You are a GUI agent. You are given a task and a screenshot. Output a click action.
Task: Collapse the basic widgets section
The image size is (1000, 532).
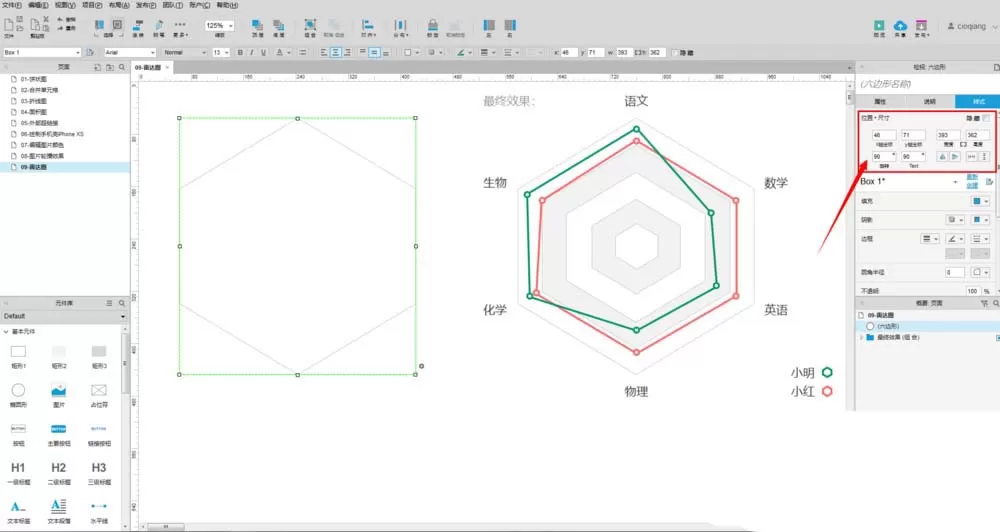point(6,332)
